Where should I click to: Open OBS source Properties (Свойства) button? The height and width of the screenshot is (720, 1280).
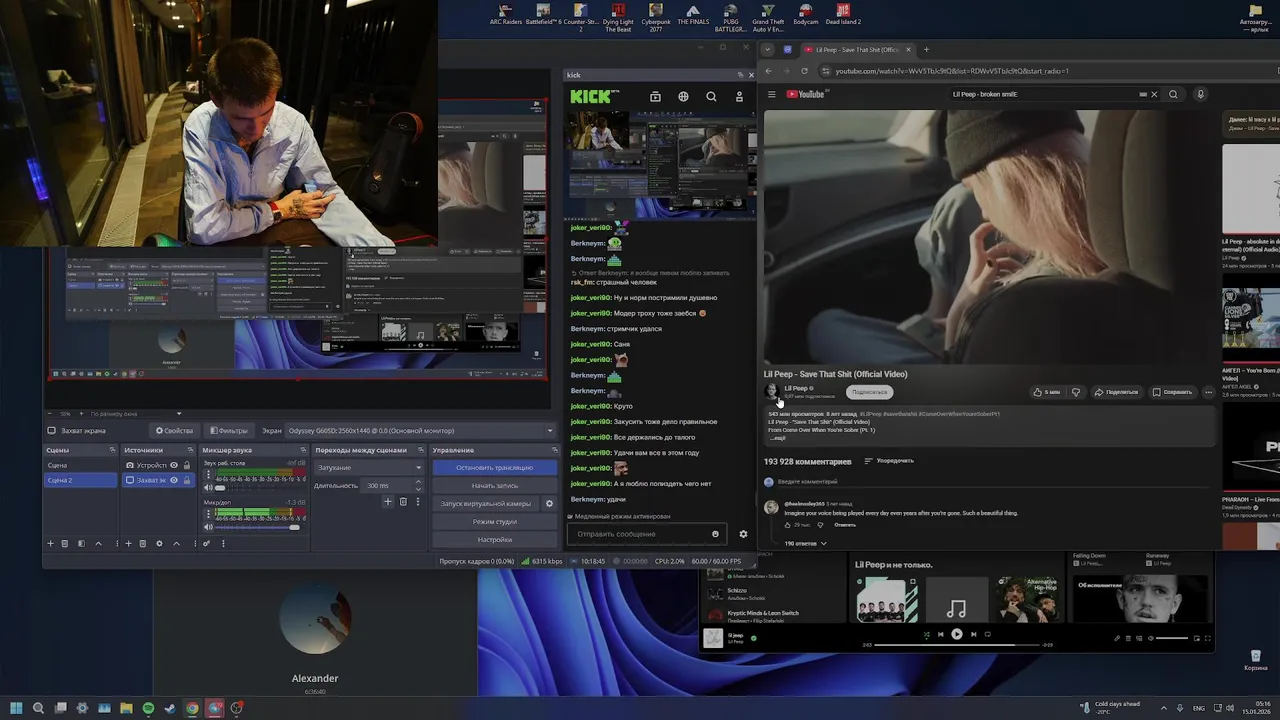coord(174,431)
